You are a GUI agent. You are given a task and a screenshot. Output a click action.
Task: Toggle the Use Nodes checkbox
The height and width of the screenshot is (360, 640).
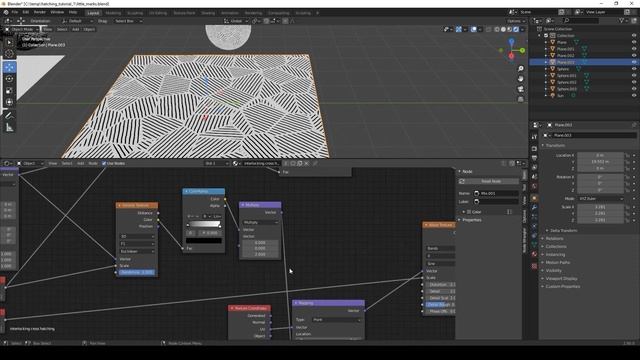pos(104,163)
